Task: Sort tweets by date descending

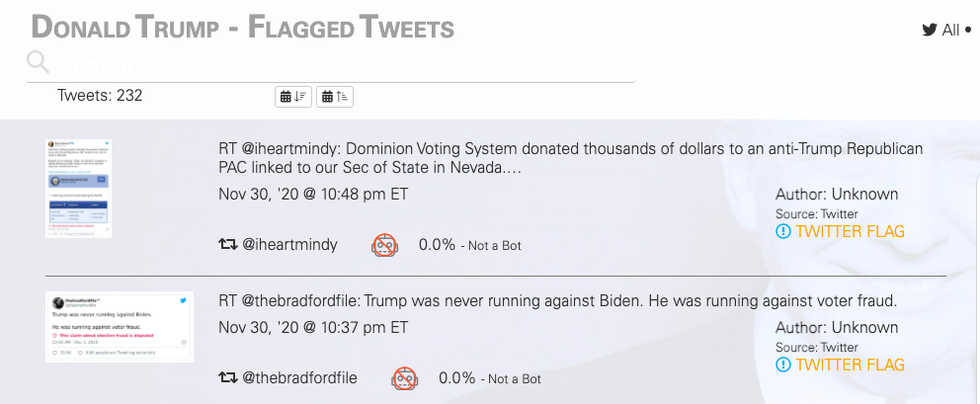Action: coord(293,96)
